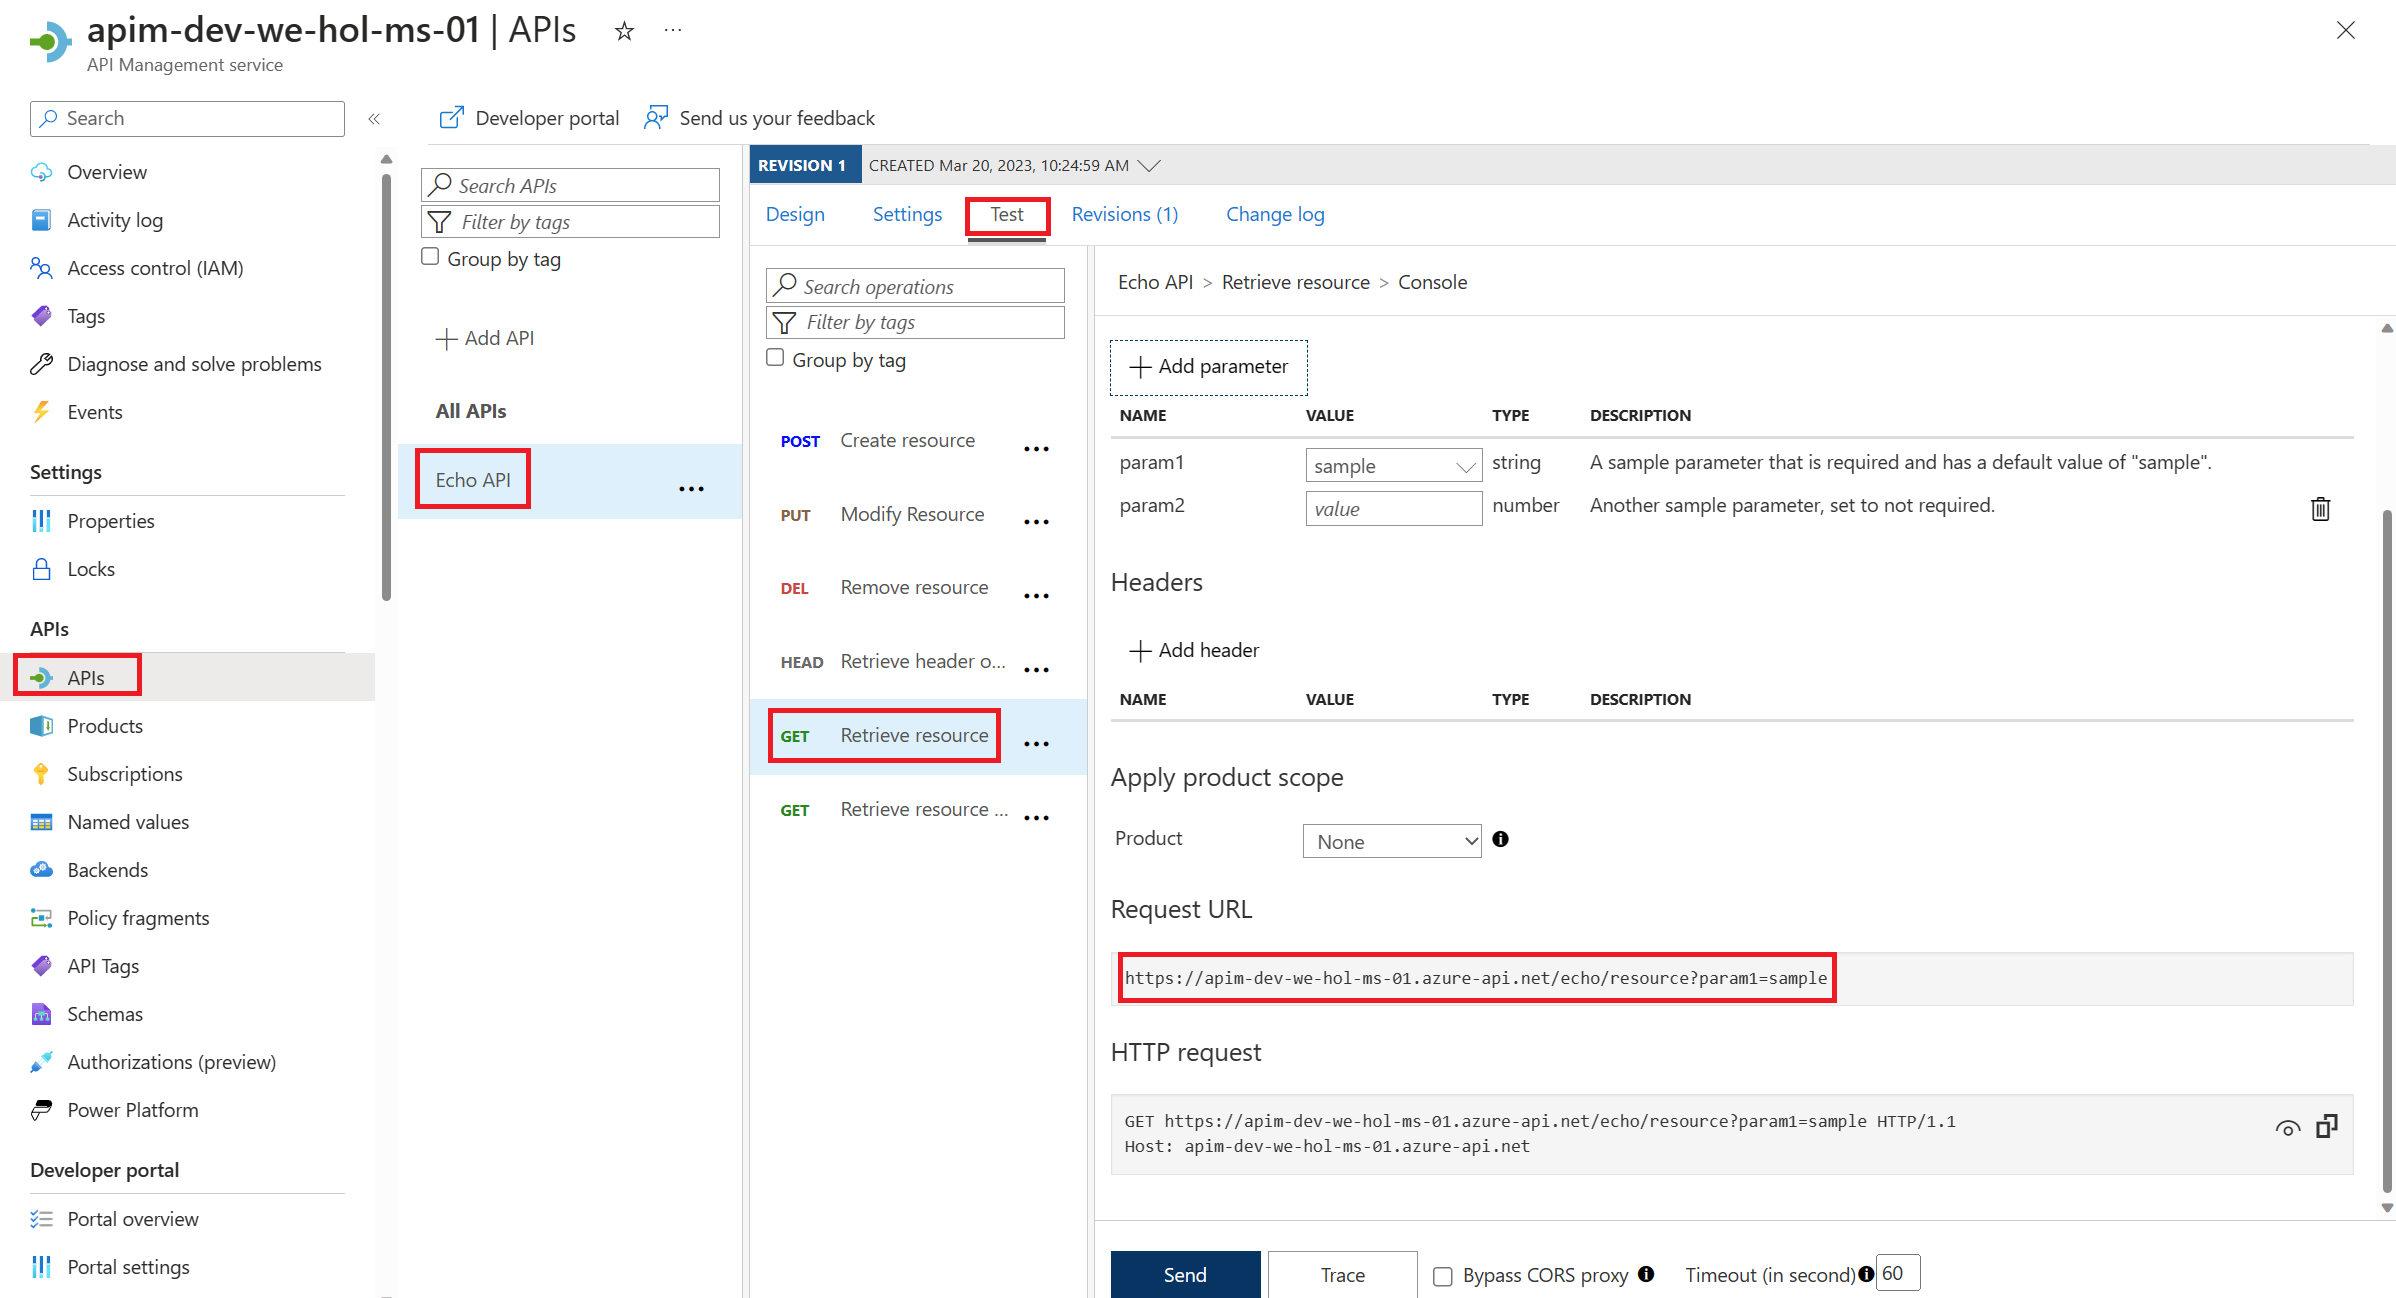Click the Products icon in sidebar
Screen dimensions: 2396x1298
(x=41, y=726)
